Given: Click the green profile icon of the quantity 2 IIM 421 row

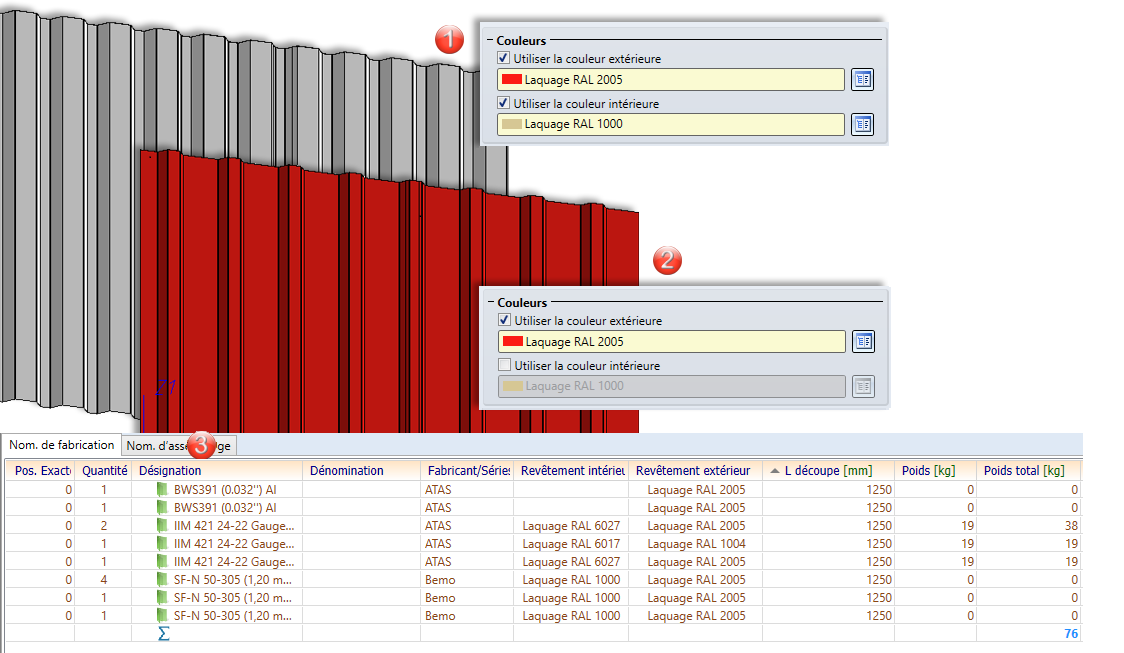Looking at the screenshot, I should (162, 525).
